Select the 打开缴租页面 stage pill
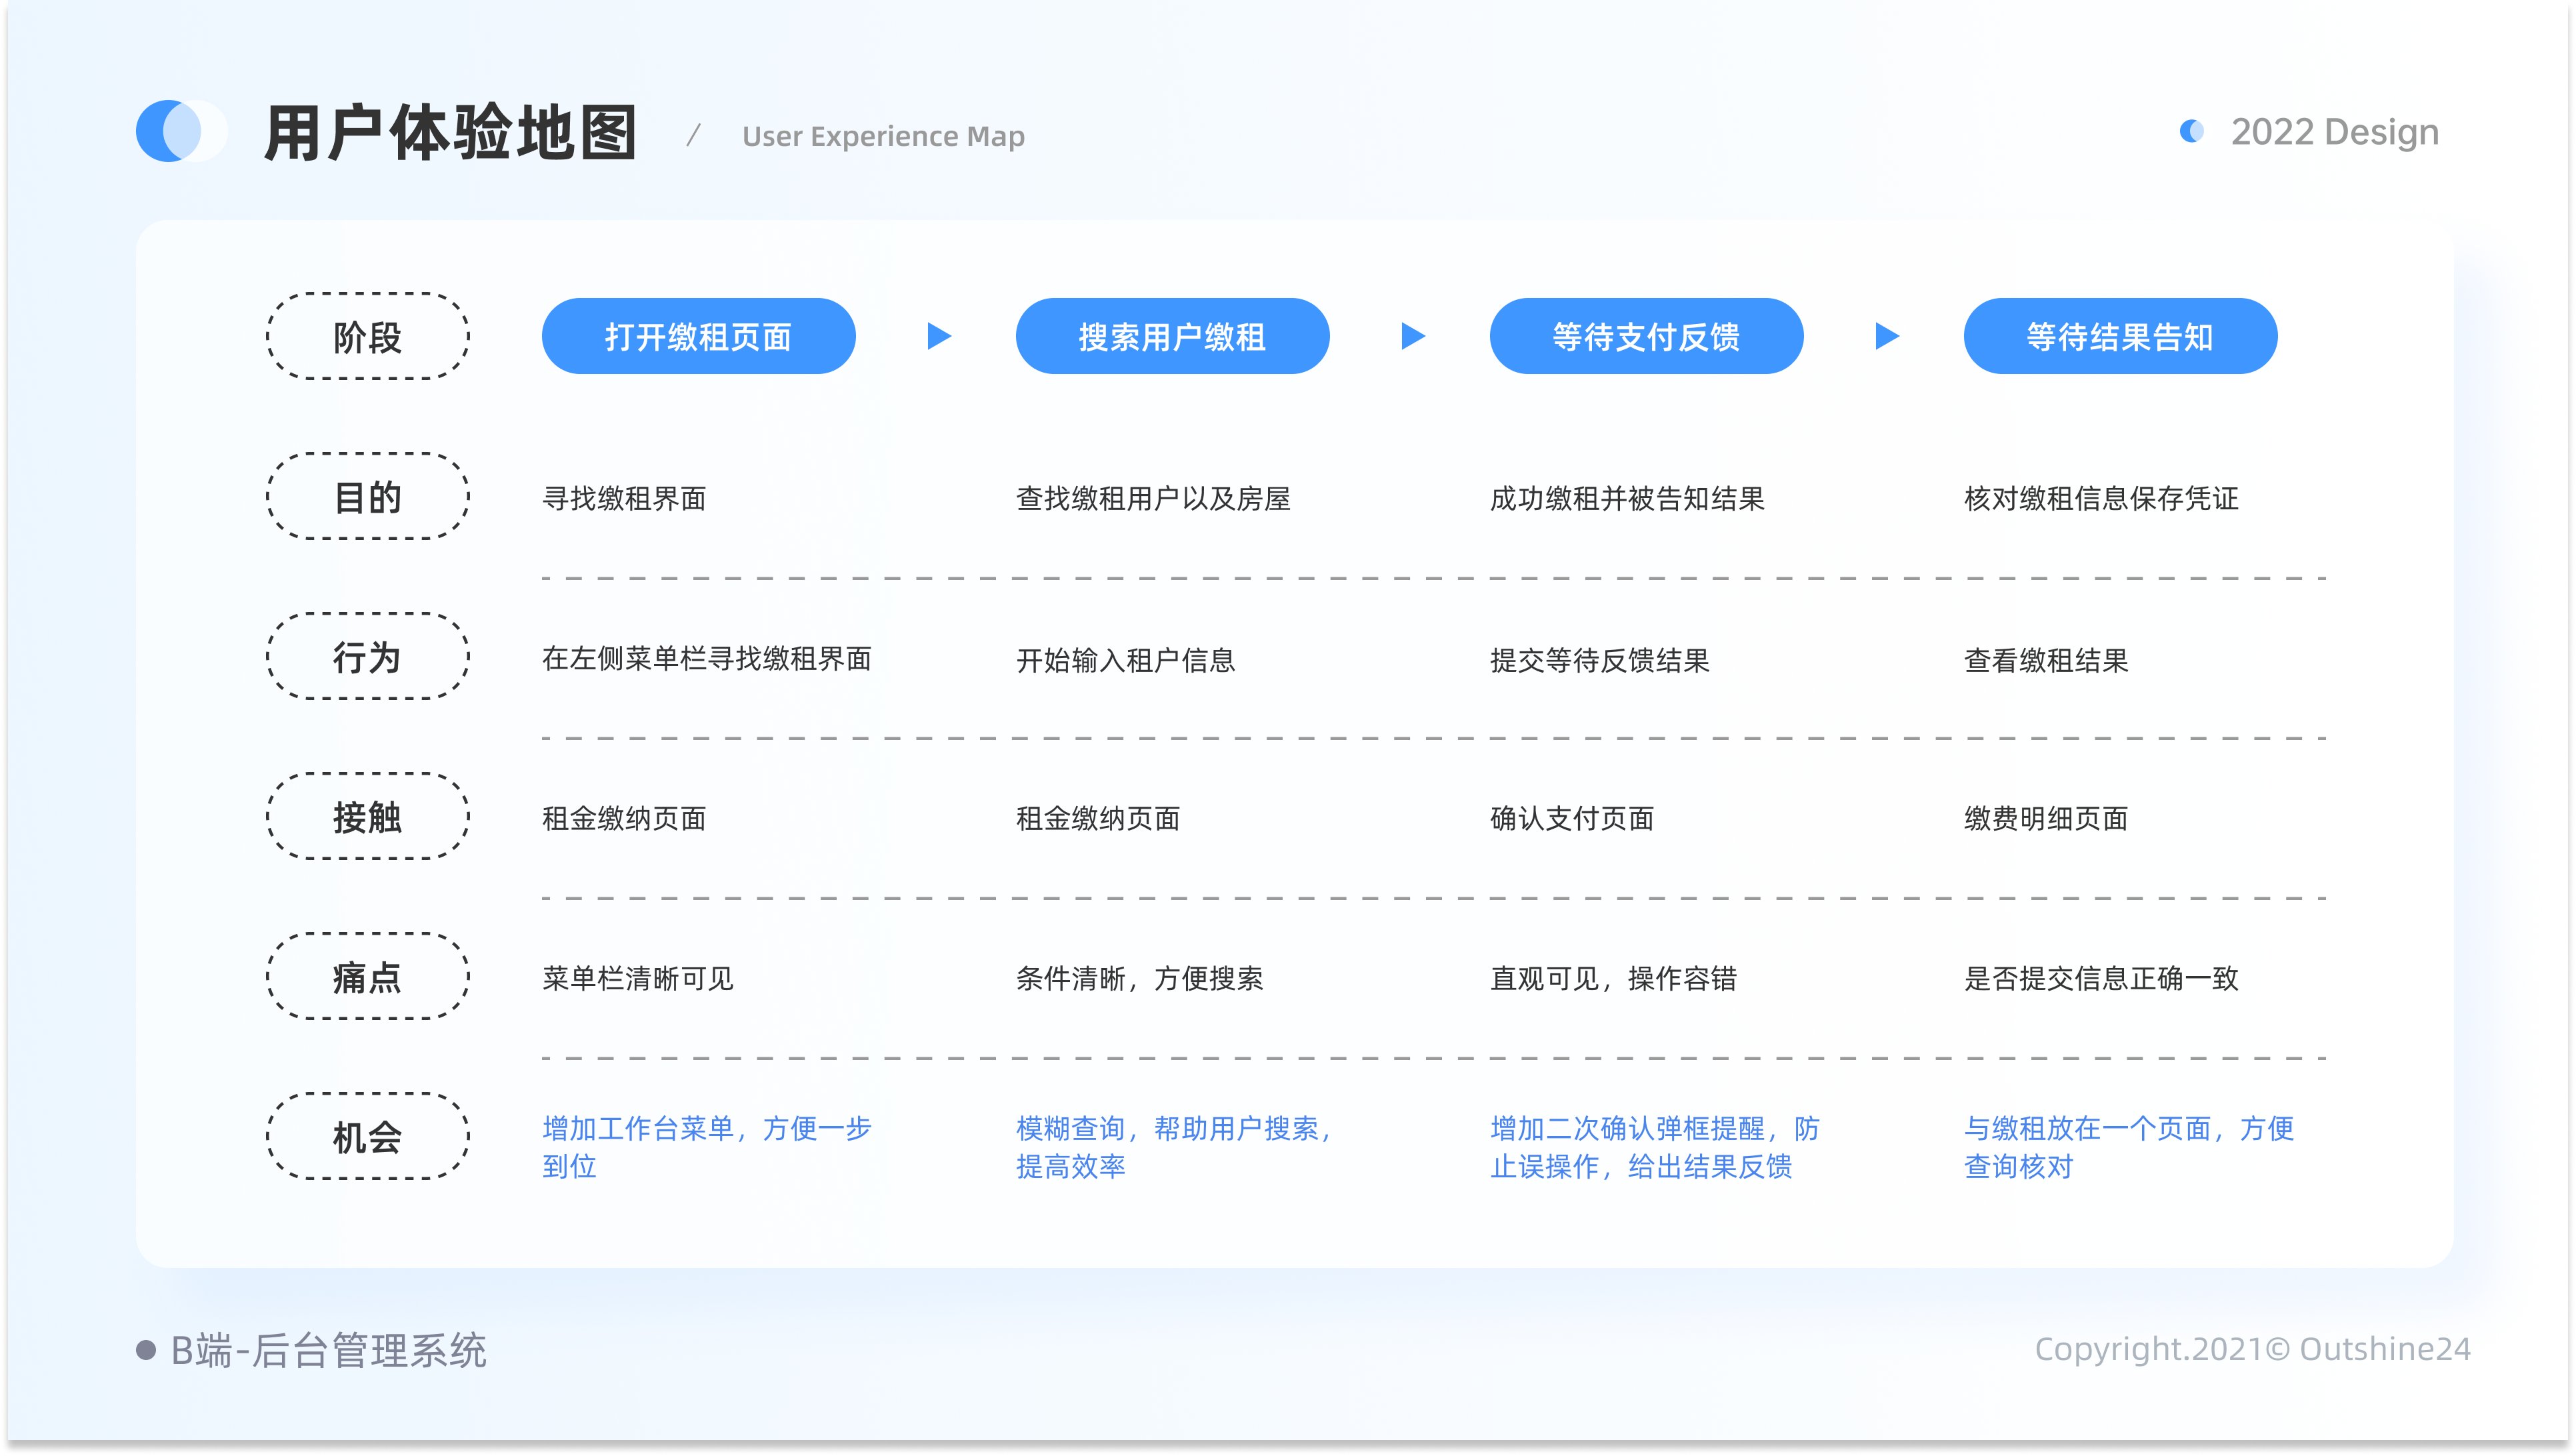The width and height of the screenshot is (2576, 1456). click(698, 336)
